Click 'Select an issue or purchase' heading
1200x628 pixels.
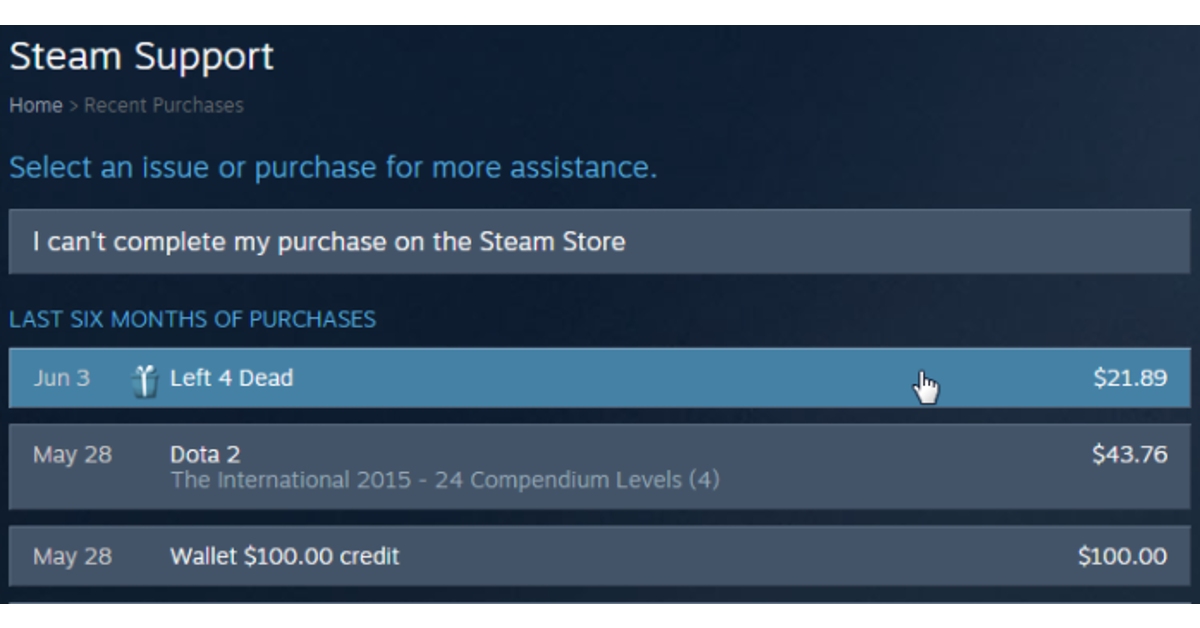[x=333, y=170]
